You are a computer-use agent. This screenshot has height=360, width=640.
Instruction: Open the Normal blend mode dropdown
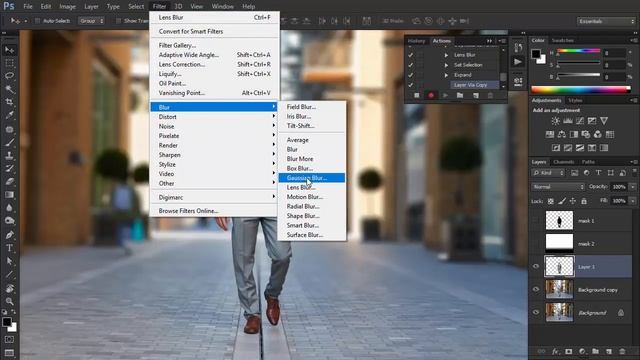tap(558, 187)
